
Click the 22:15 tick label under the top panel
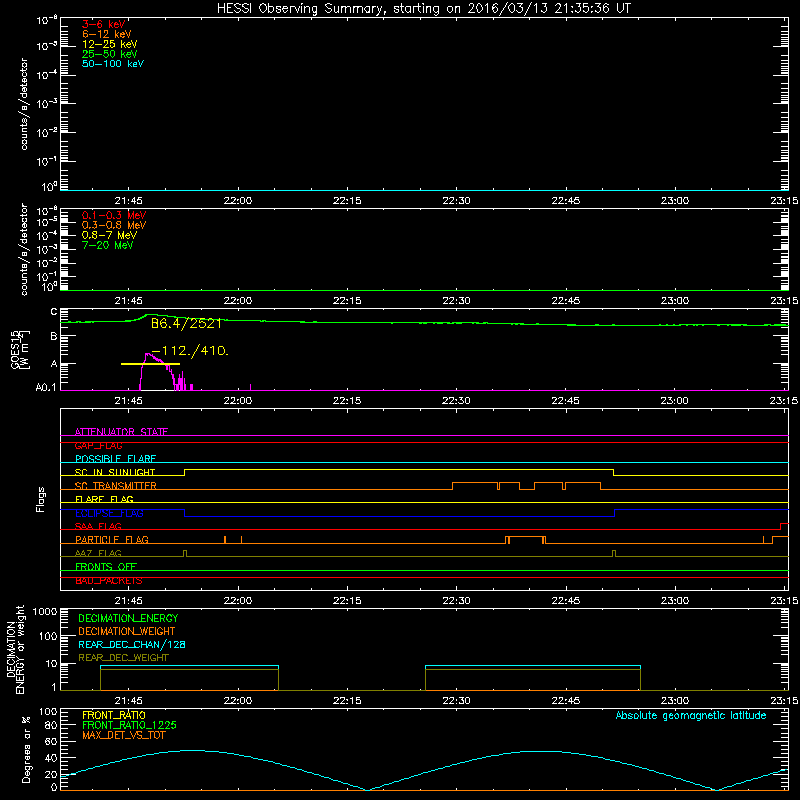pos(347,201)
